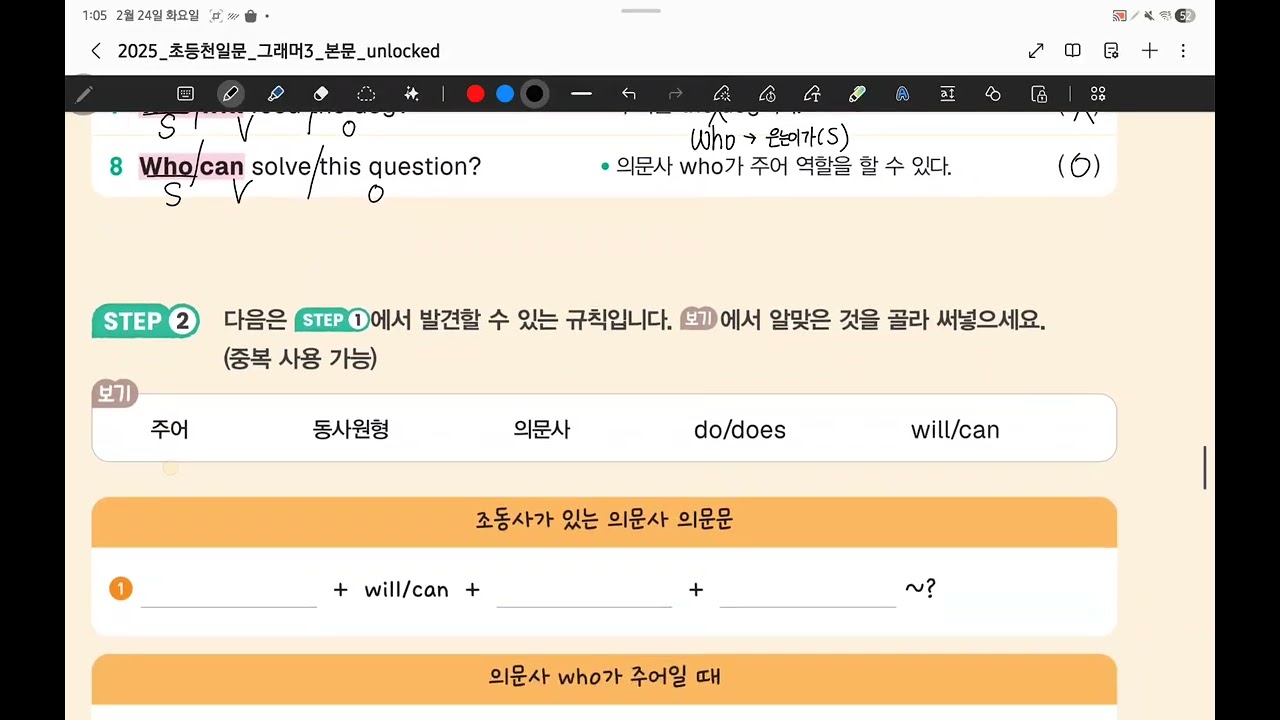
Task: Tap the status bar time 1:05
Action: [95, 15]
